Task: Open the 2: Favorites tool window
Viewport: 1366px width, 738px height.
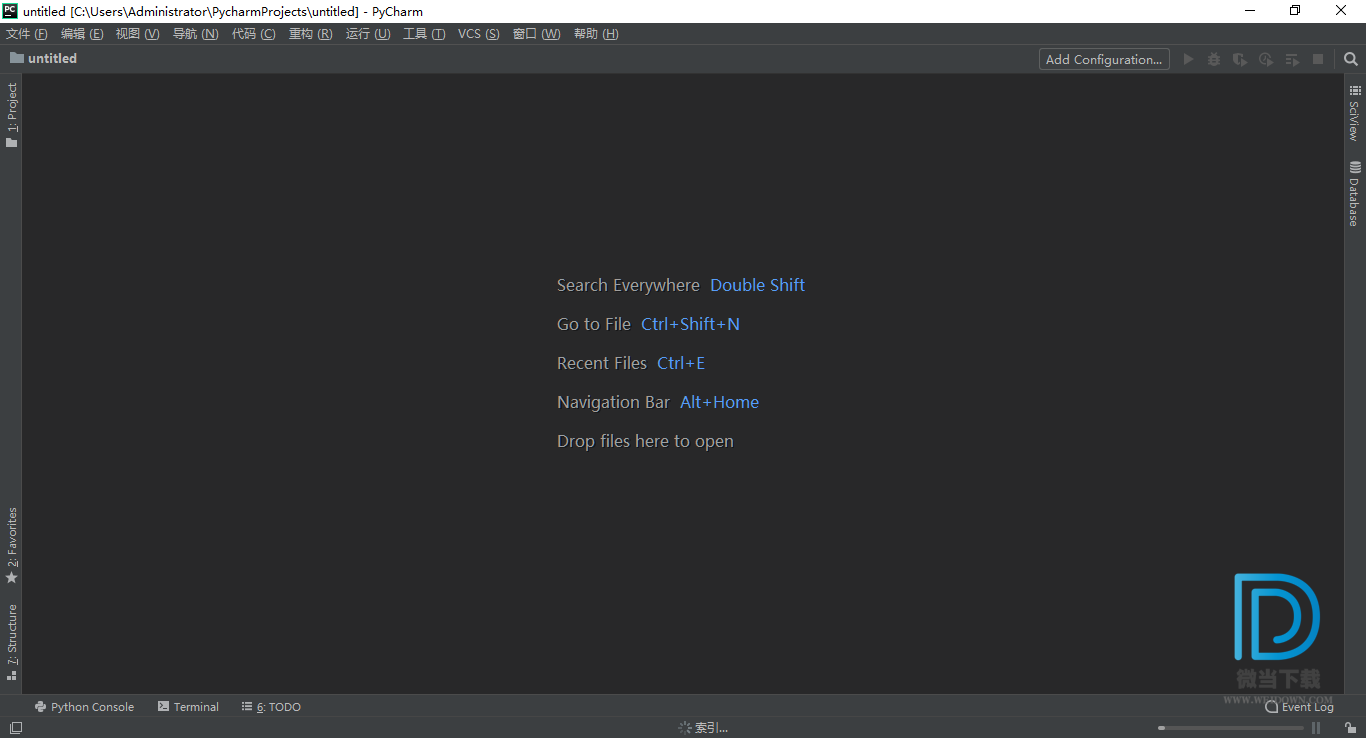Action: coord(12,546)
